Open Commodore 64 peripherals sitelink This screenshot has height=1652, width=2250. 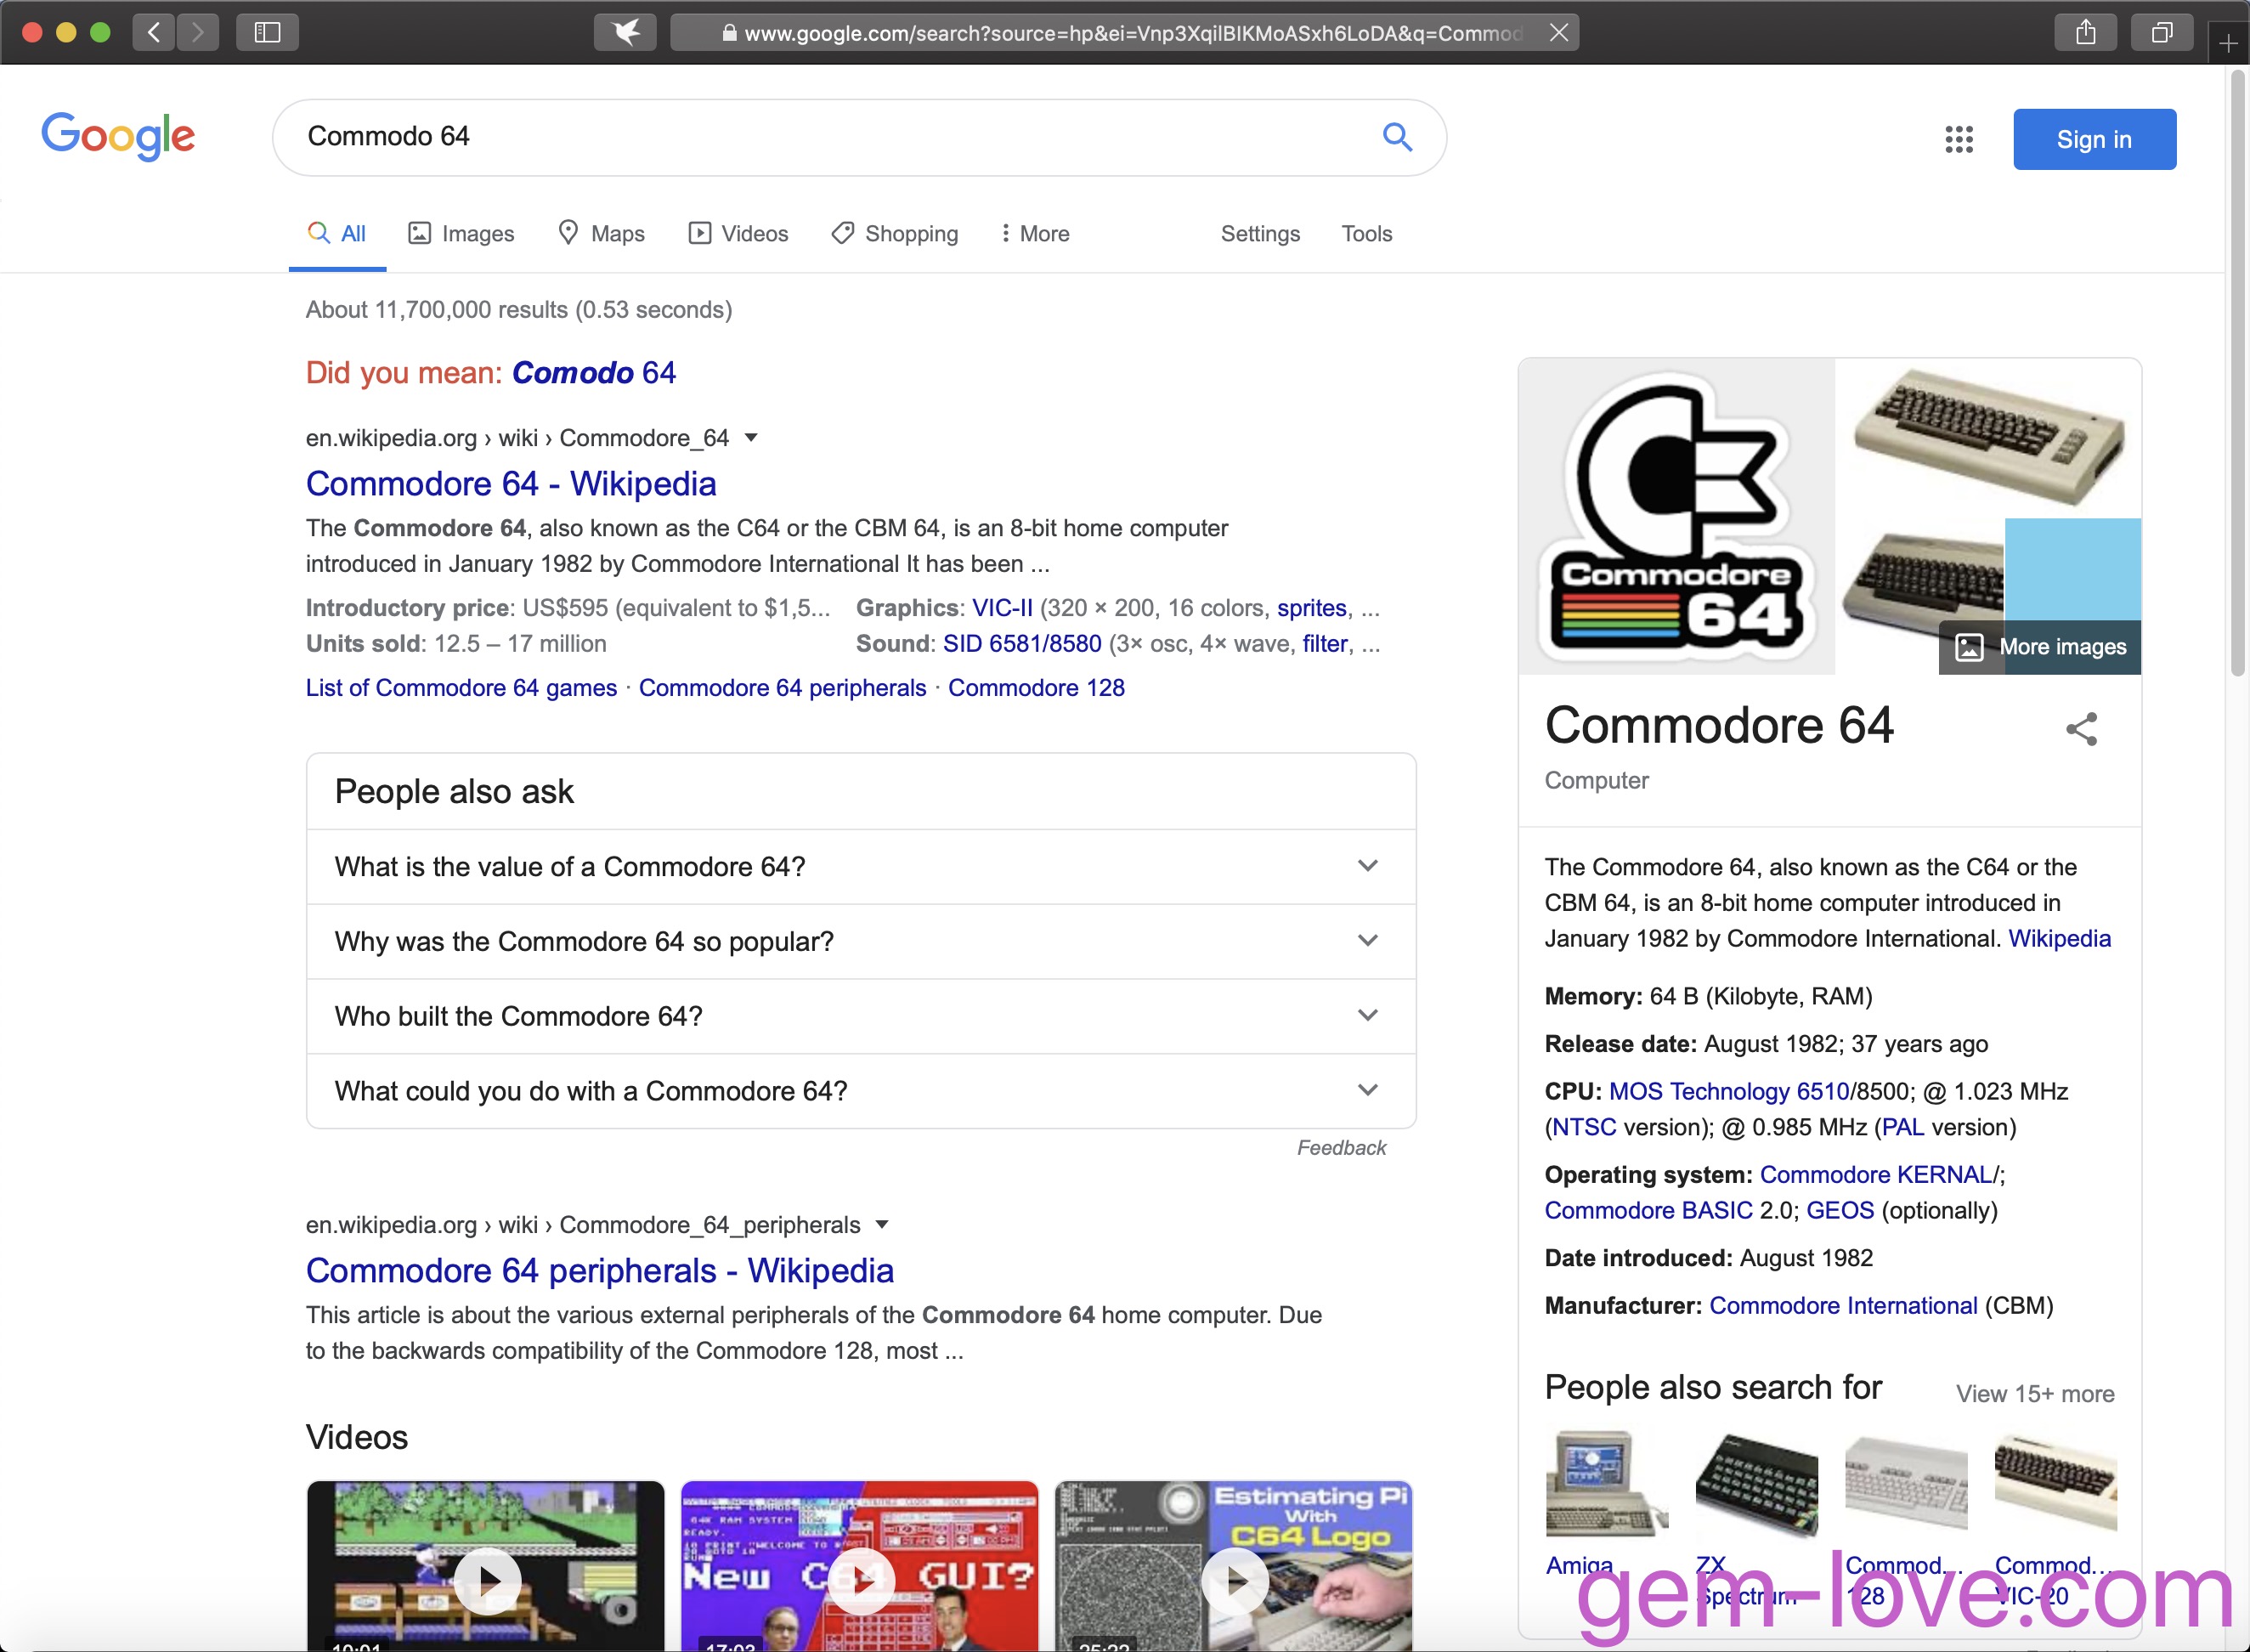click(782, 688)
